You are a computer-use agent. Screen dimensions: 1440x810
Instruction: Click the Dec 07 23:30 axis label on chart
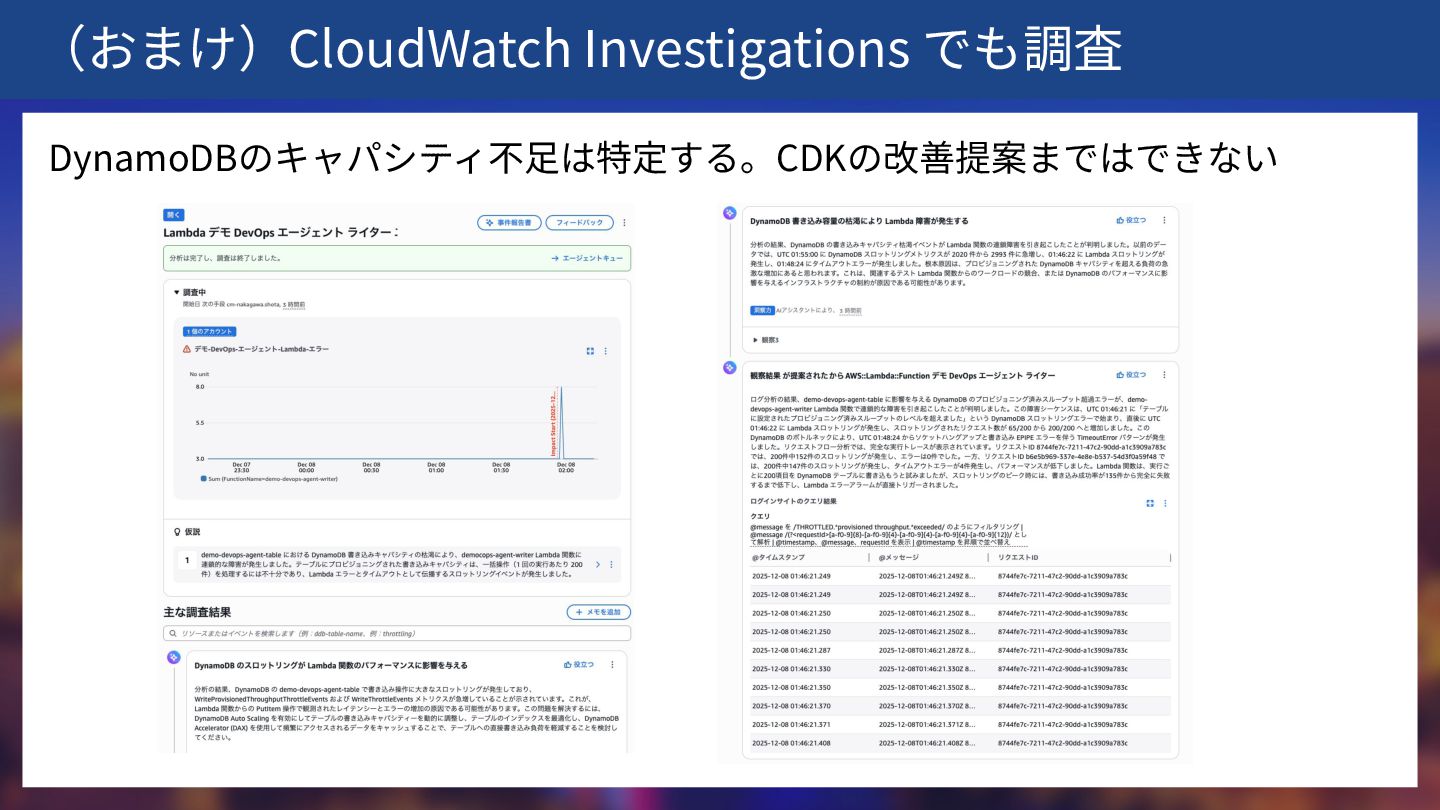click(241, 468)
